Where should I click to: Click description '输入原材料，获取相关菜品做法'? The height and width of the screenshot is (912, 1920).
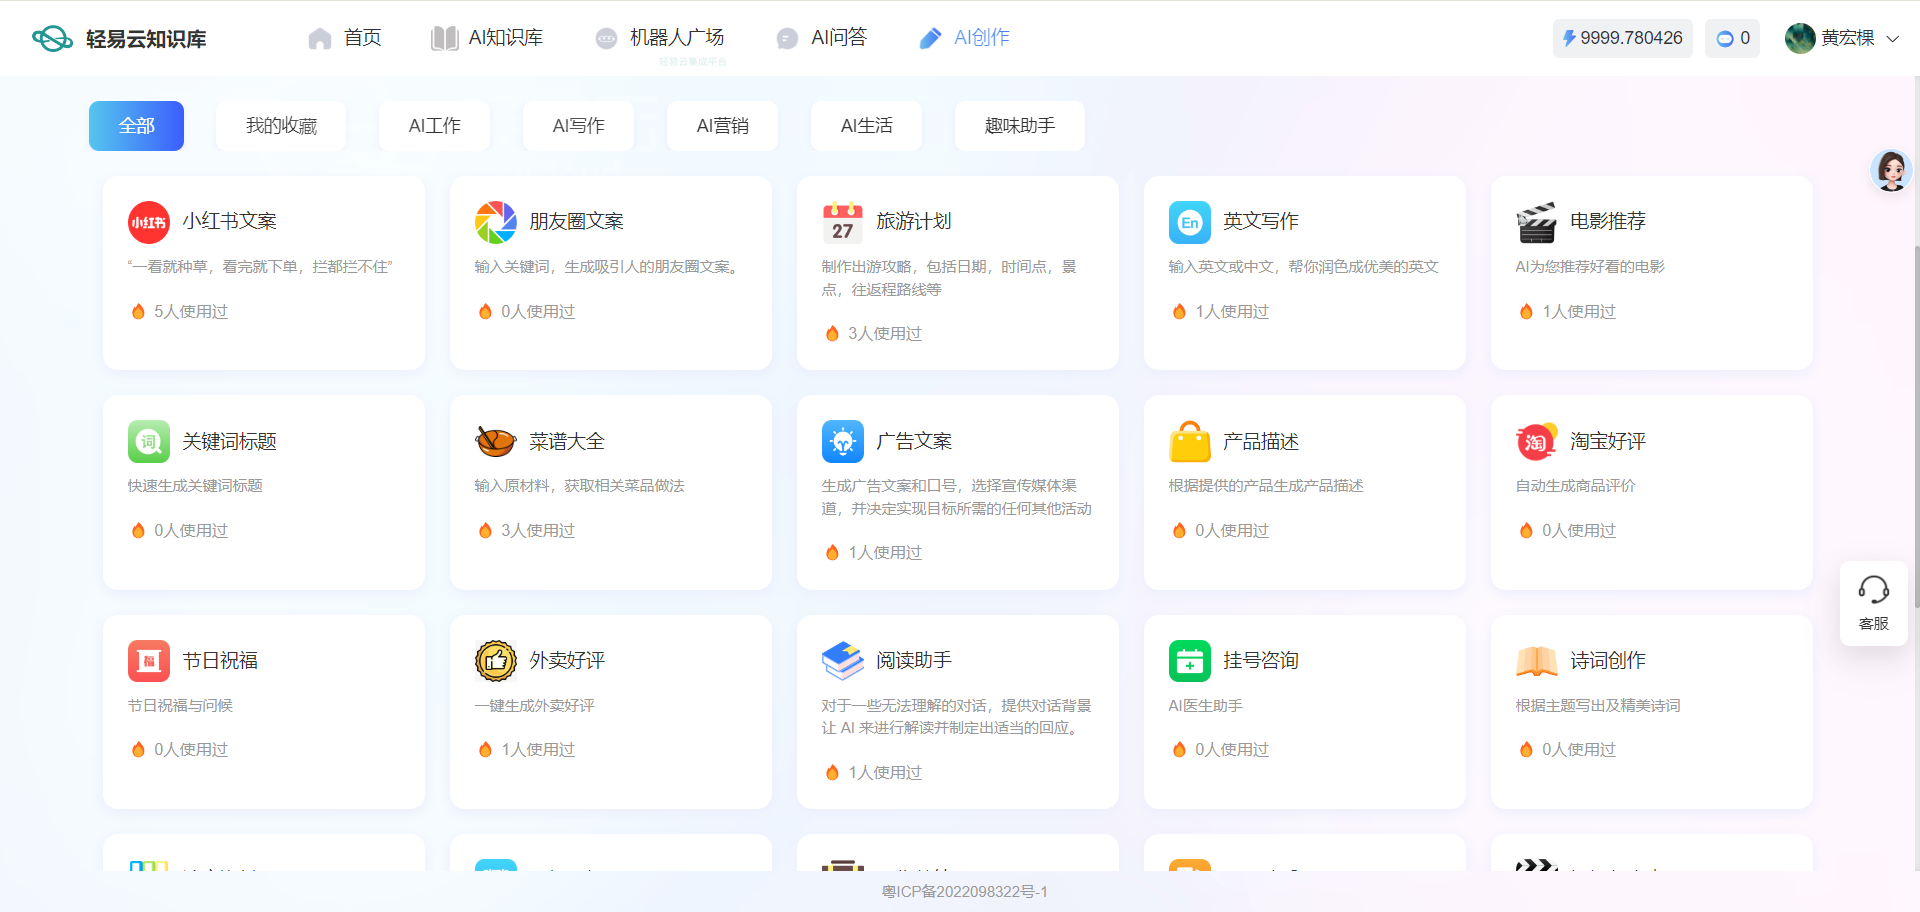580,486
